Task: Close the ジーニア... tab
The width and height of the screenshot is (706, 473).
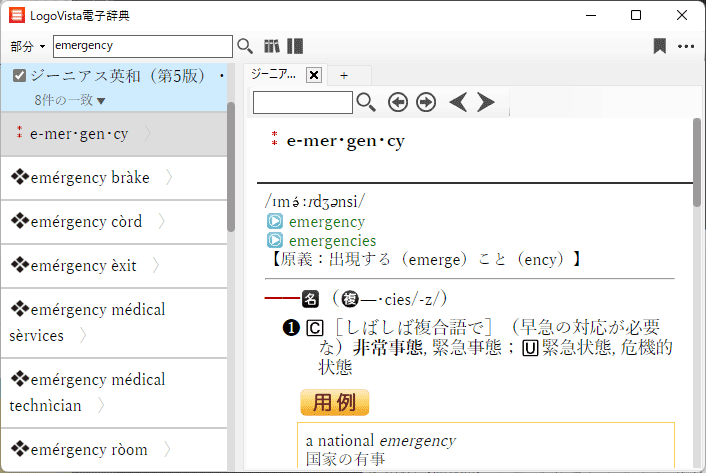Action: (313, 75)
